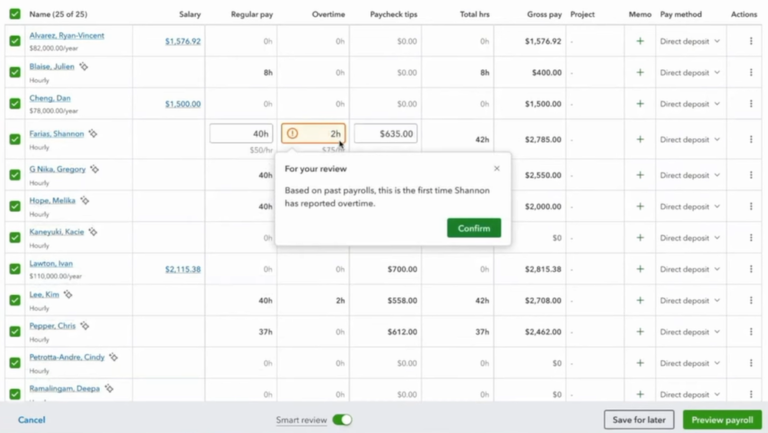
Task: Click the Total hrs column header
Action: pos(475,14)
